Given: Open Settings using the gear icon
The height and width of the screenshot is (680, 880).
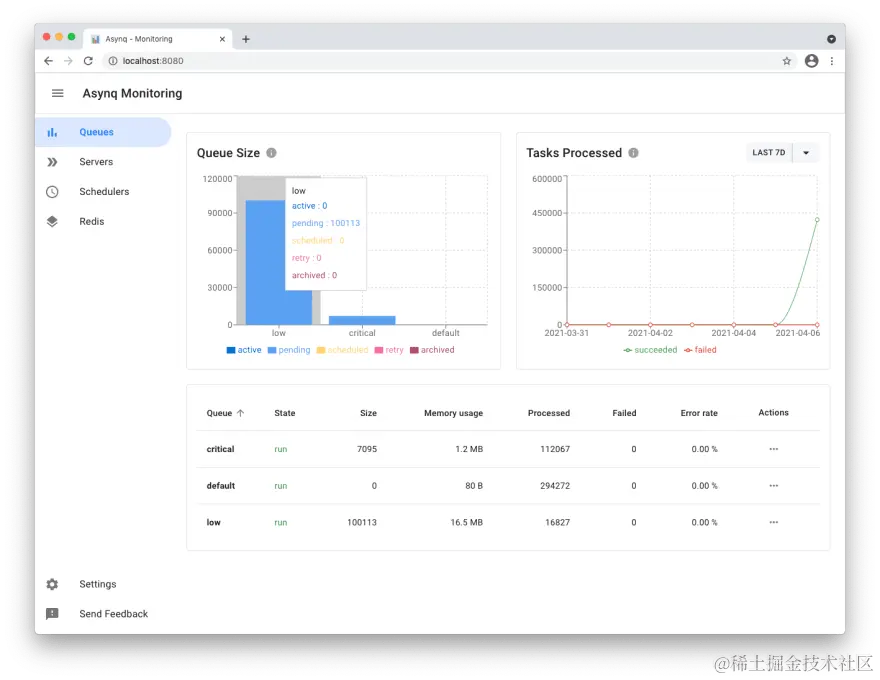Looking at the screenshot, I should click(53, 584).
